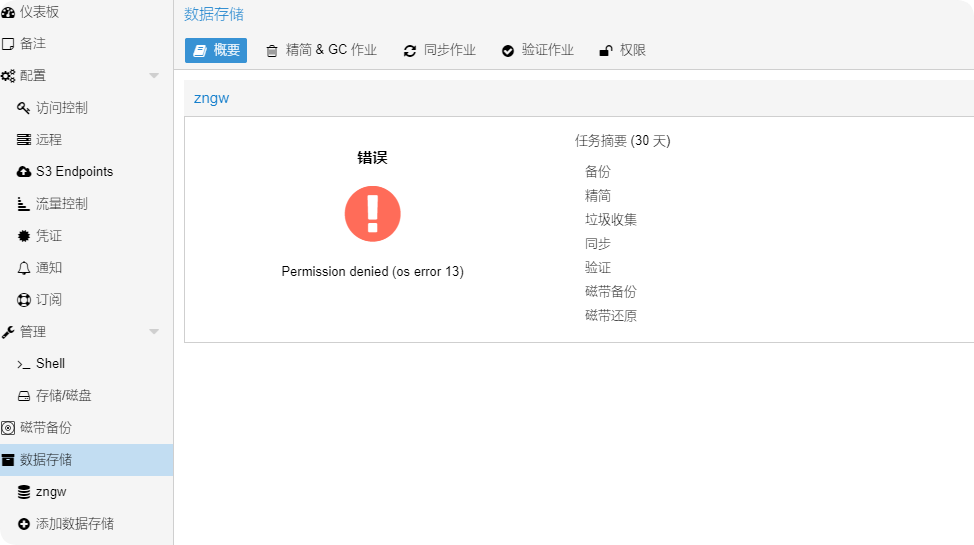Click the tape backup icon
974x545 pixels.
(8, 428)
